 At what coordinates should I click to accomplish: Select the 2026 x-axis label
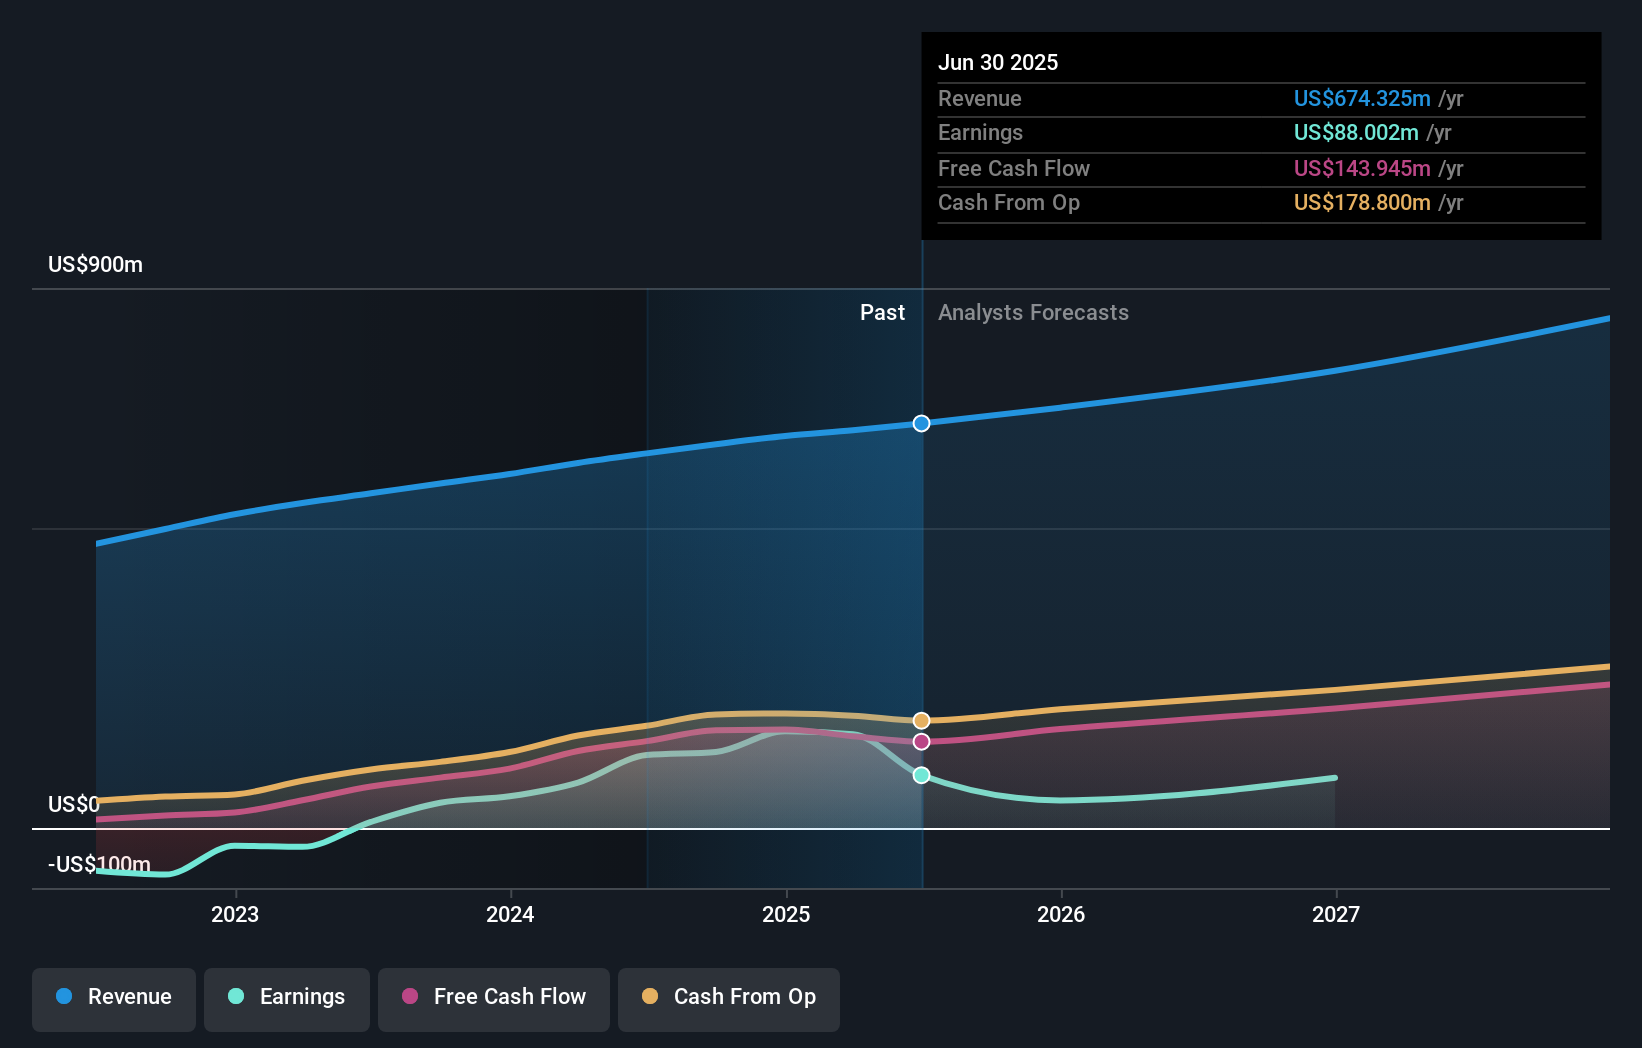pyautogui.click(x=1061, y=915)
